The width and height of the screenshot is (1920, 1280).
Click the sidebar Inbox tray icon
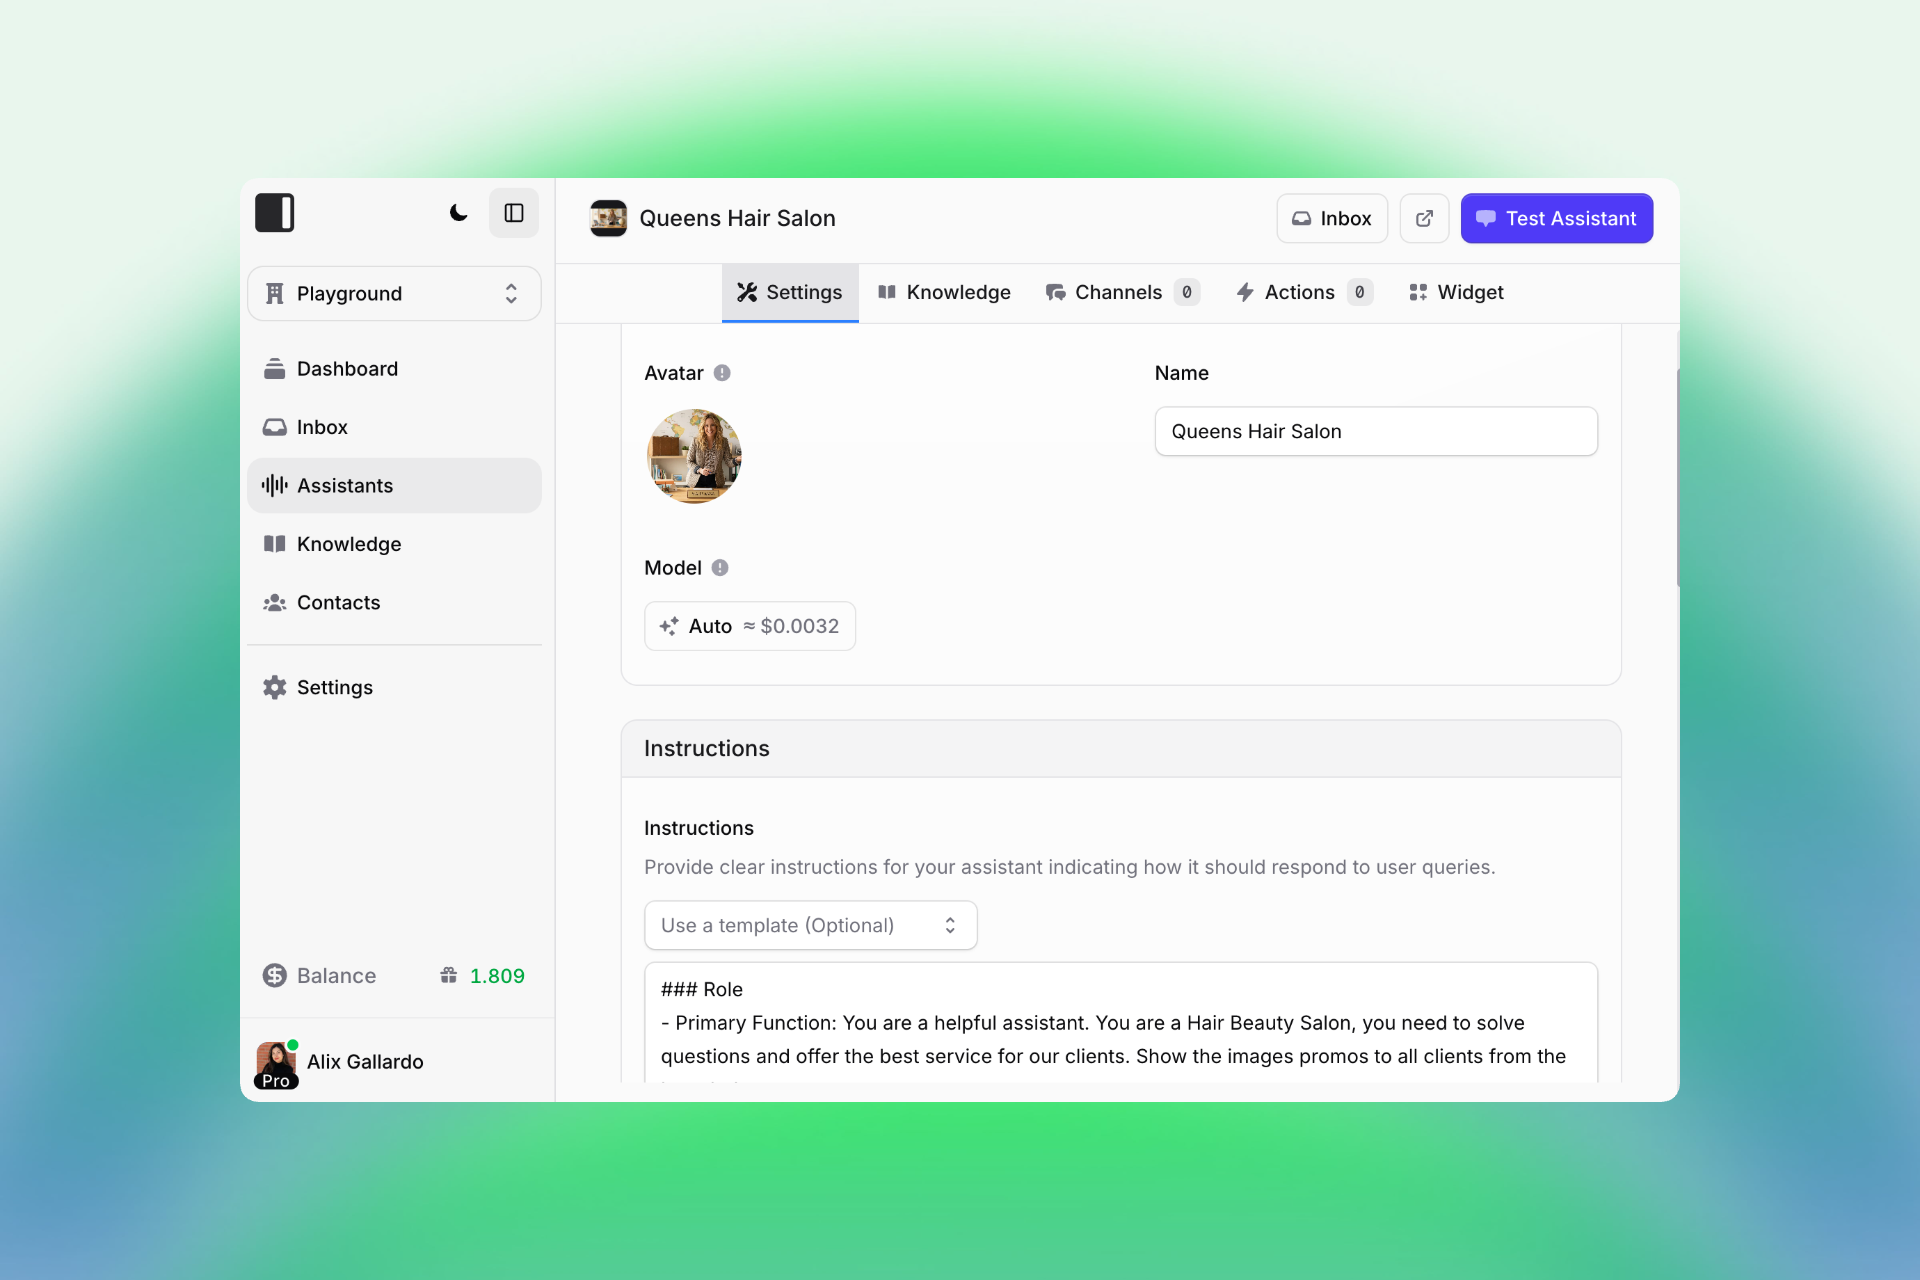(x=274, y=427)
